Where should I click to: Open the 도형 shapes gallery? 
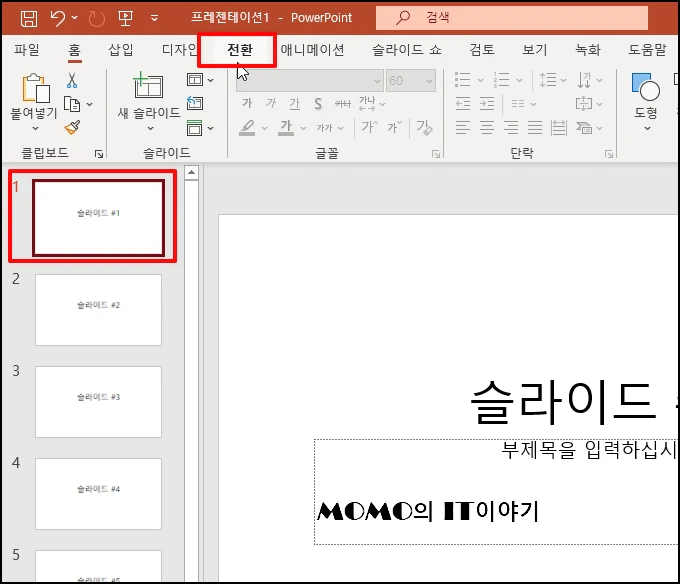point(646,101)
